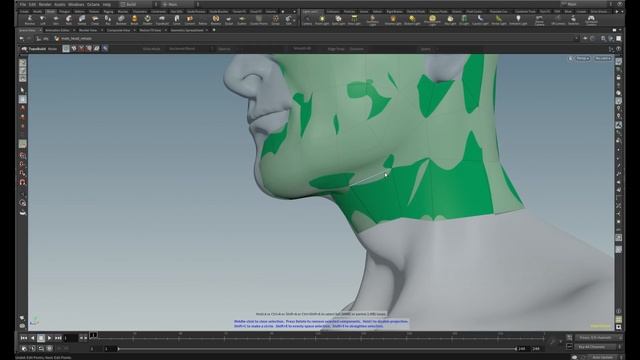Add an Area Light
Screen dimensions: 640x360
[354, 20]
